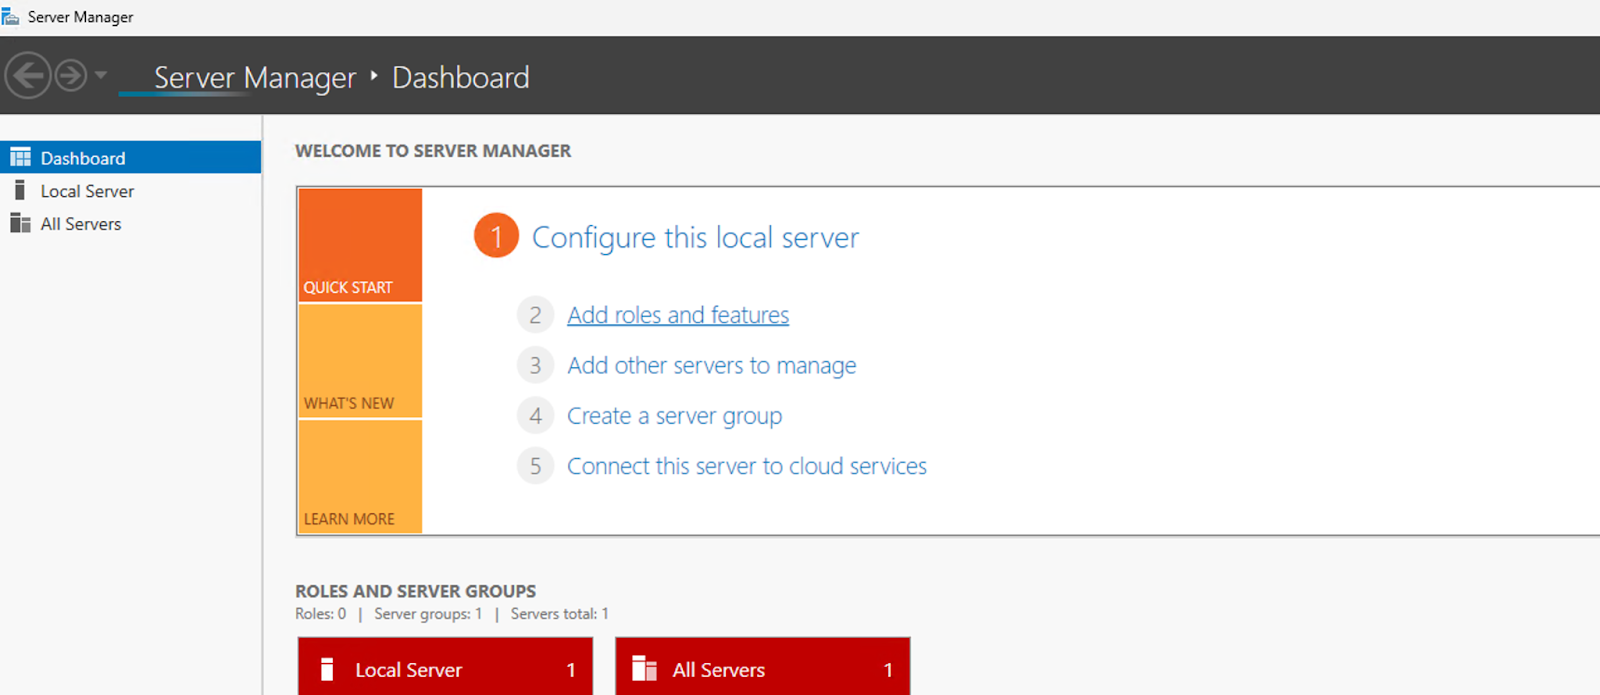1600x695 pixels.
Task: Open the navigation history dropdown arrow
Action: coord(101,75)
